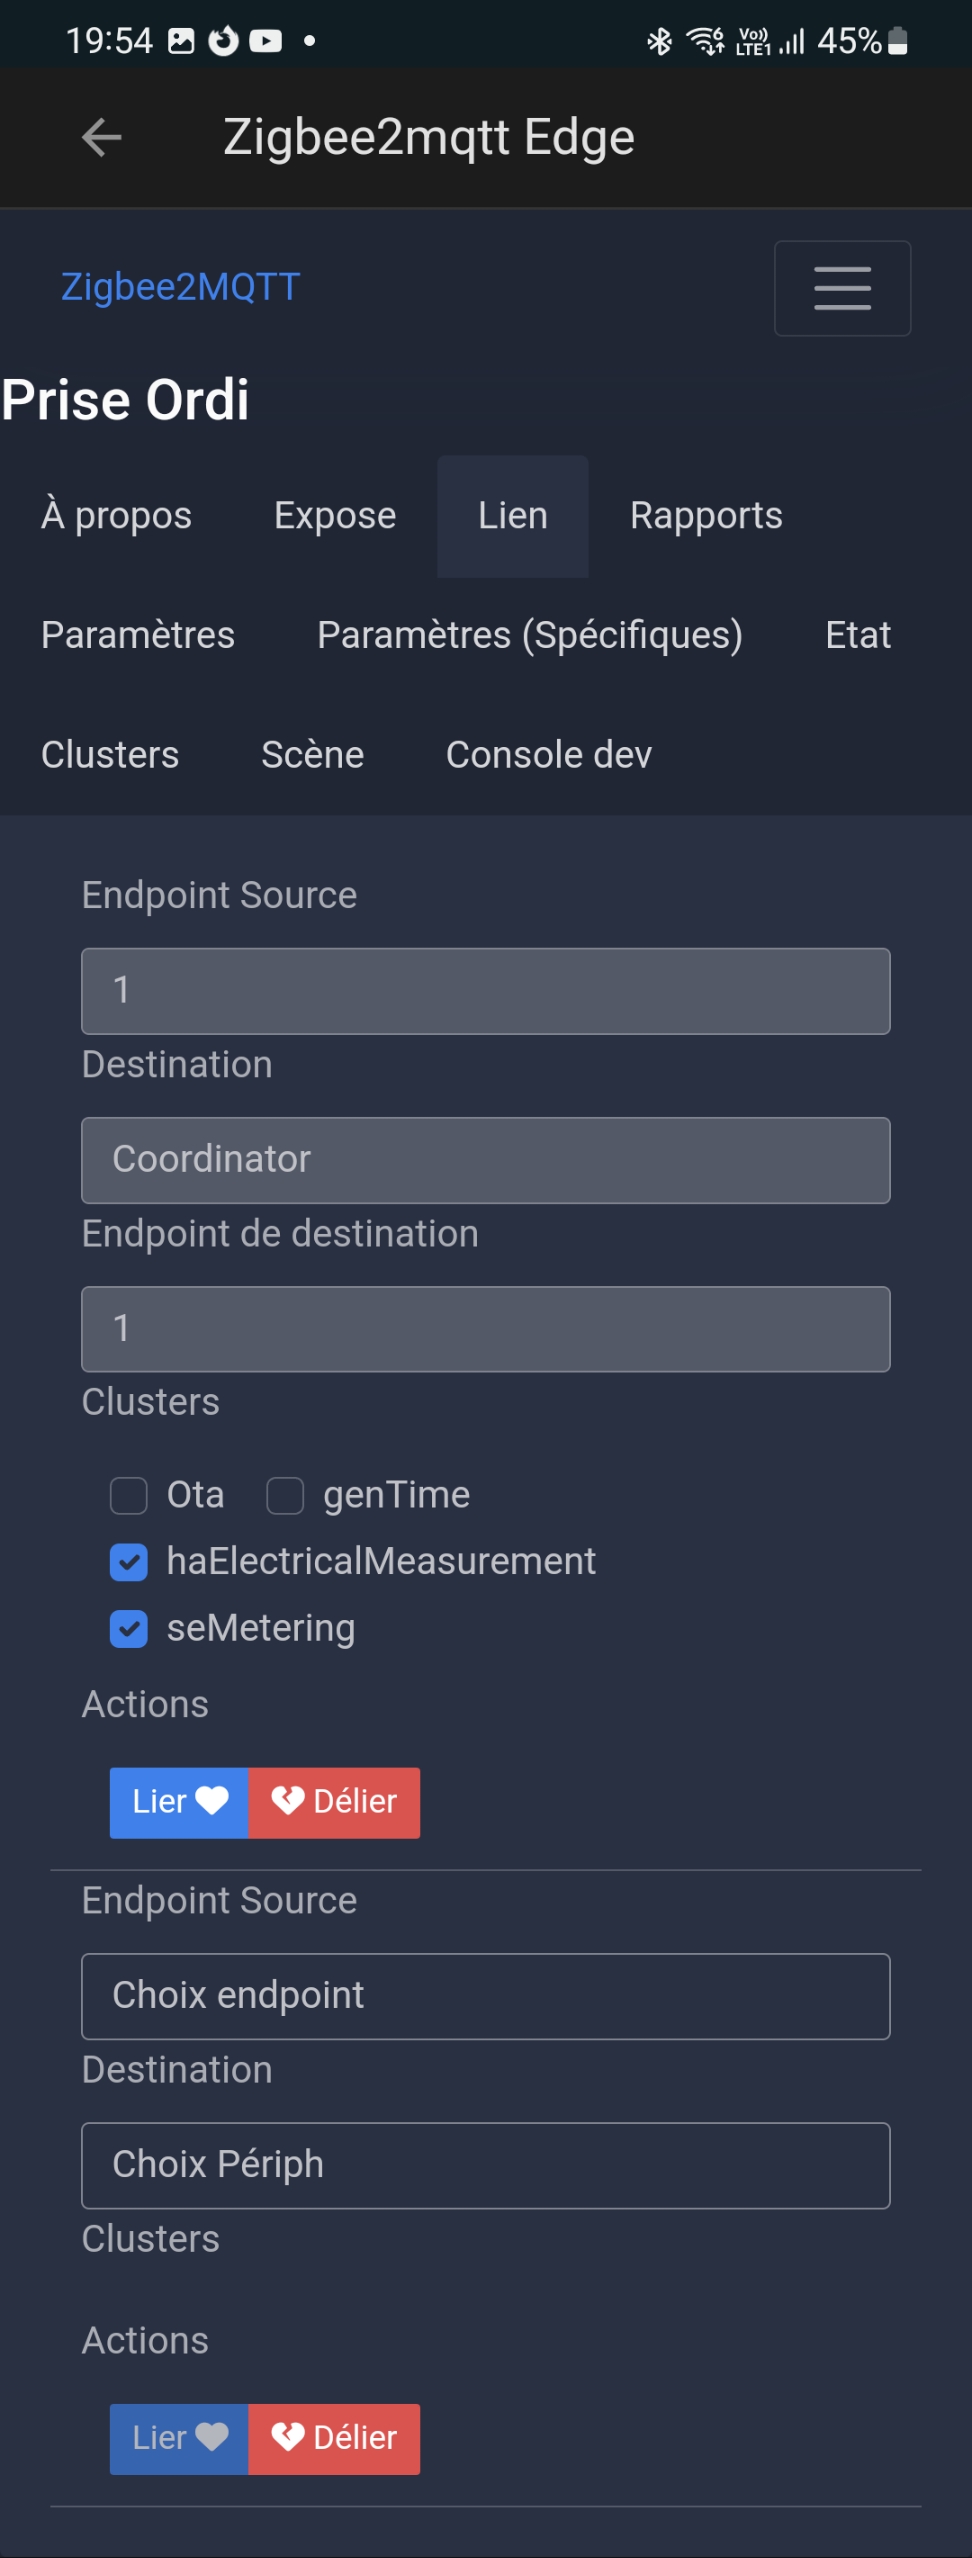The width and height of the screenshot is (972, 2558).
Task: Select the Lien tab
Action: tap(513, 516)
